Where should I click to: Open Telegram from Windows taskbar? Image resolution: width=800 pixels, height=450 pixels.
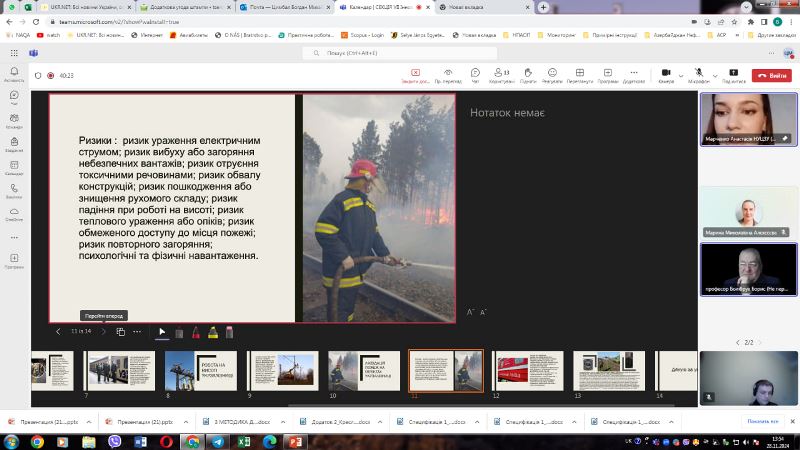pyautogui.click(x=218, y=442)
